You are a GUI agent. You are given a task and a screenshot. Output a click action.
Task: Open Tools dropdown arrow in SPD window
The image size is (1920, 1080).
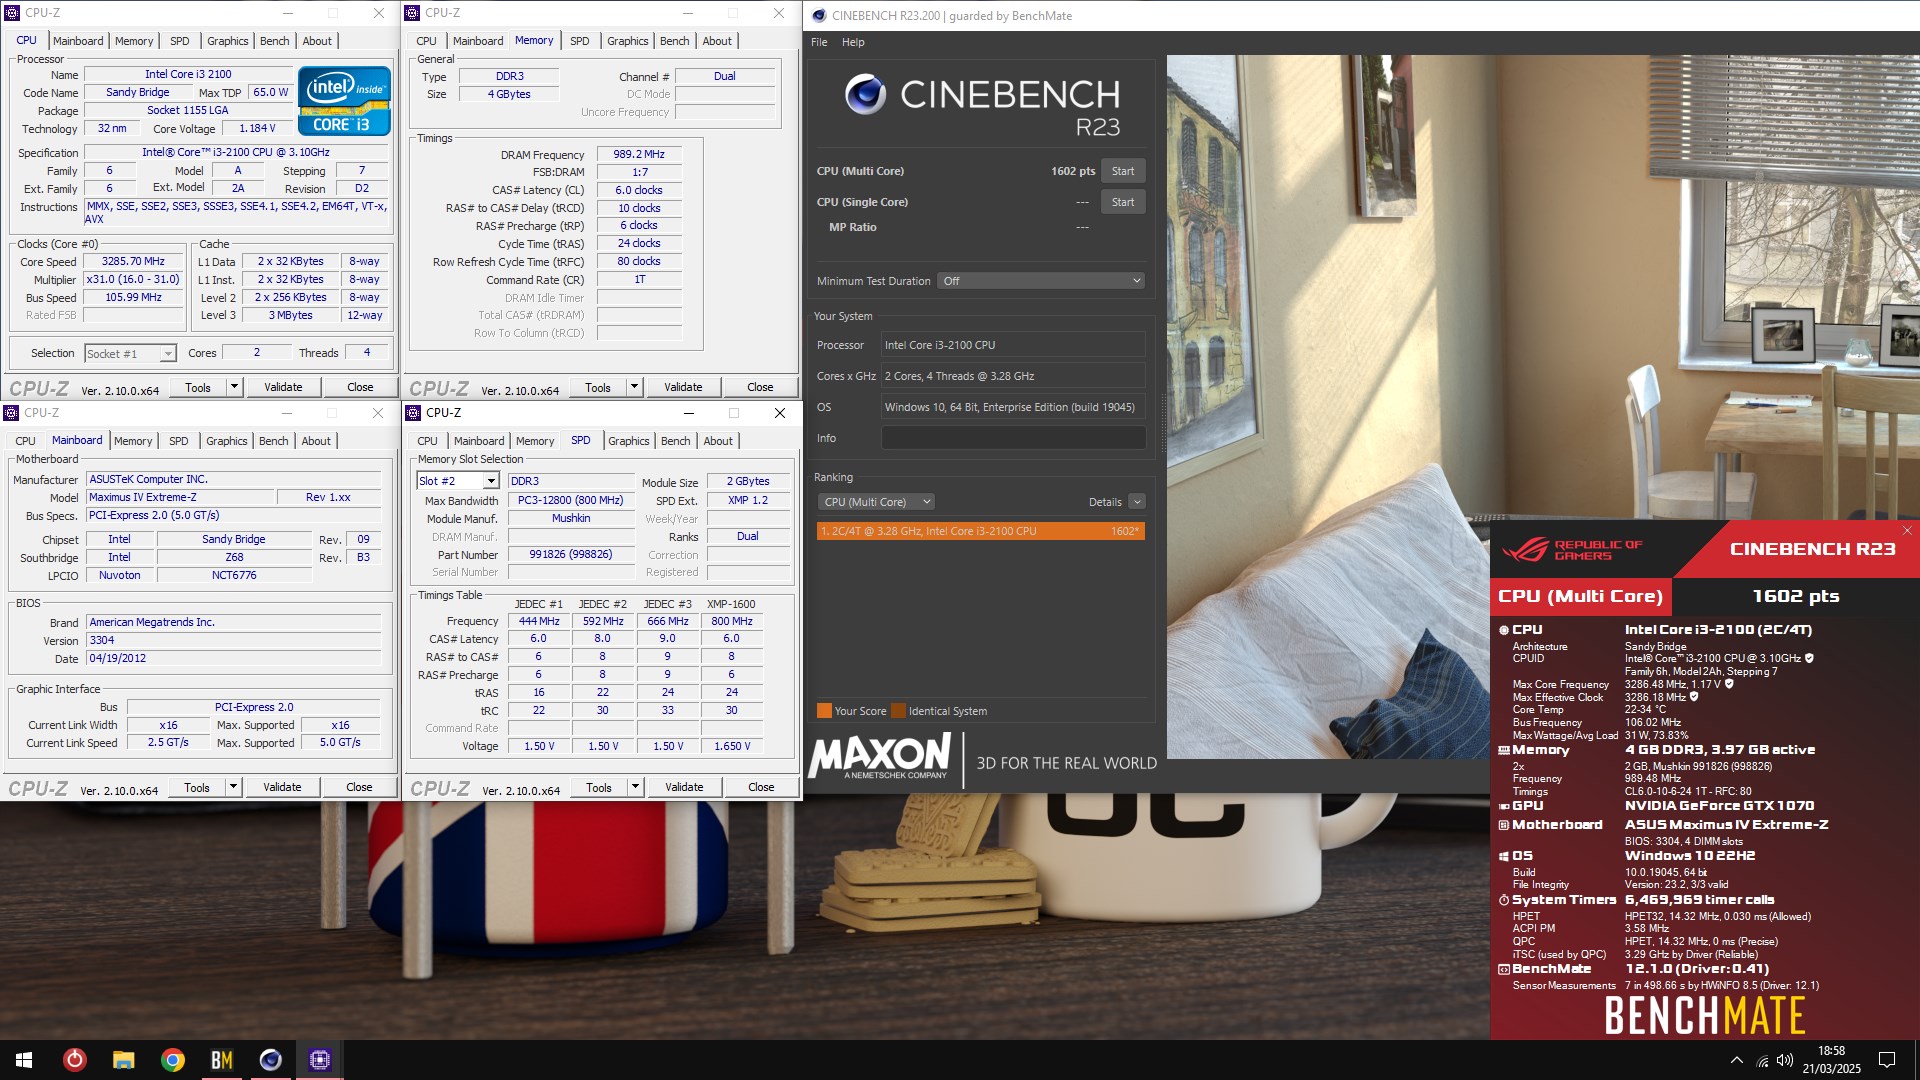pos(635,787)
